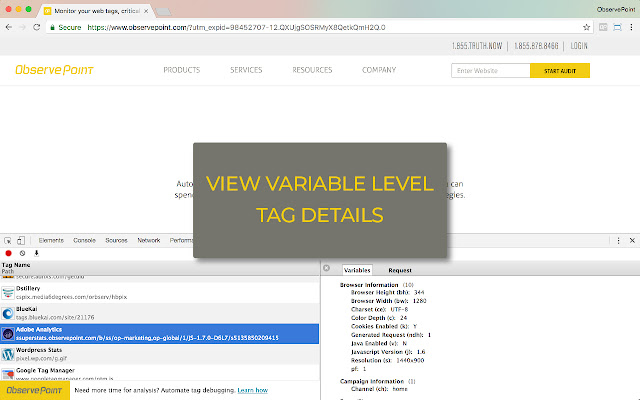This screenshot has width=640, height=400.
Task: Toggle the red record button
Action: click(x=8, y=253)
